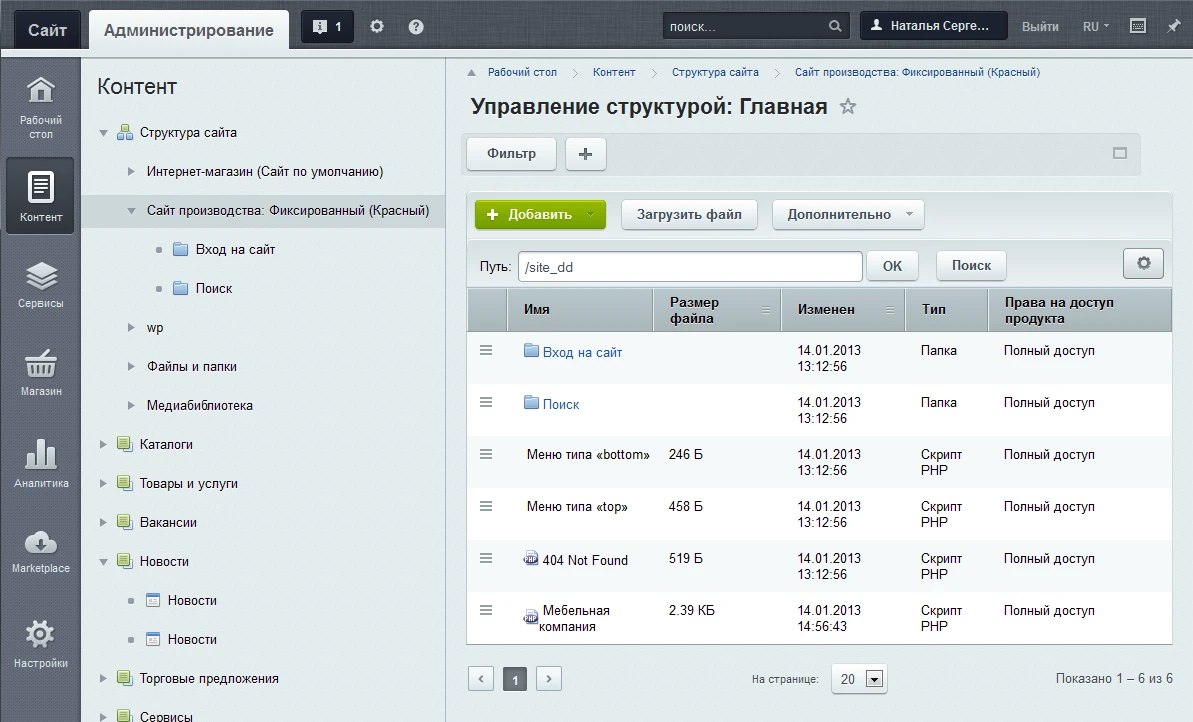
Task: Select Торговые предложения in the tree
Action: (208, 678)
